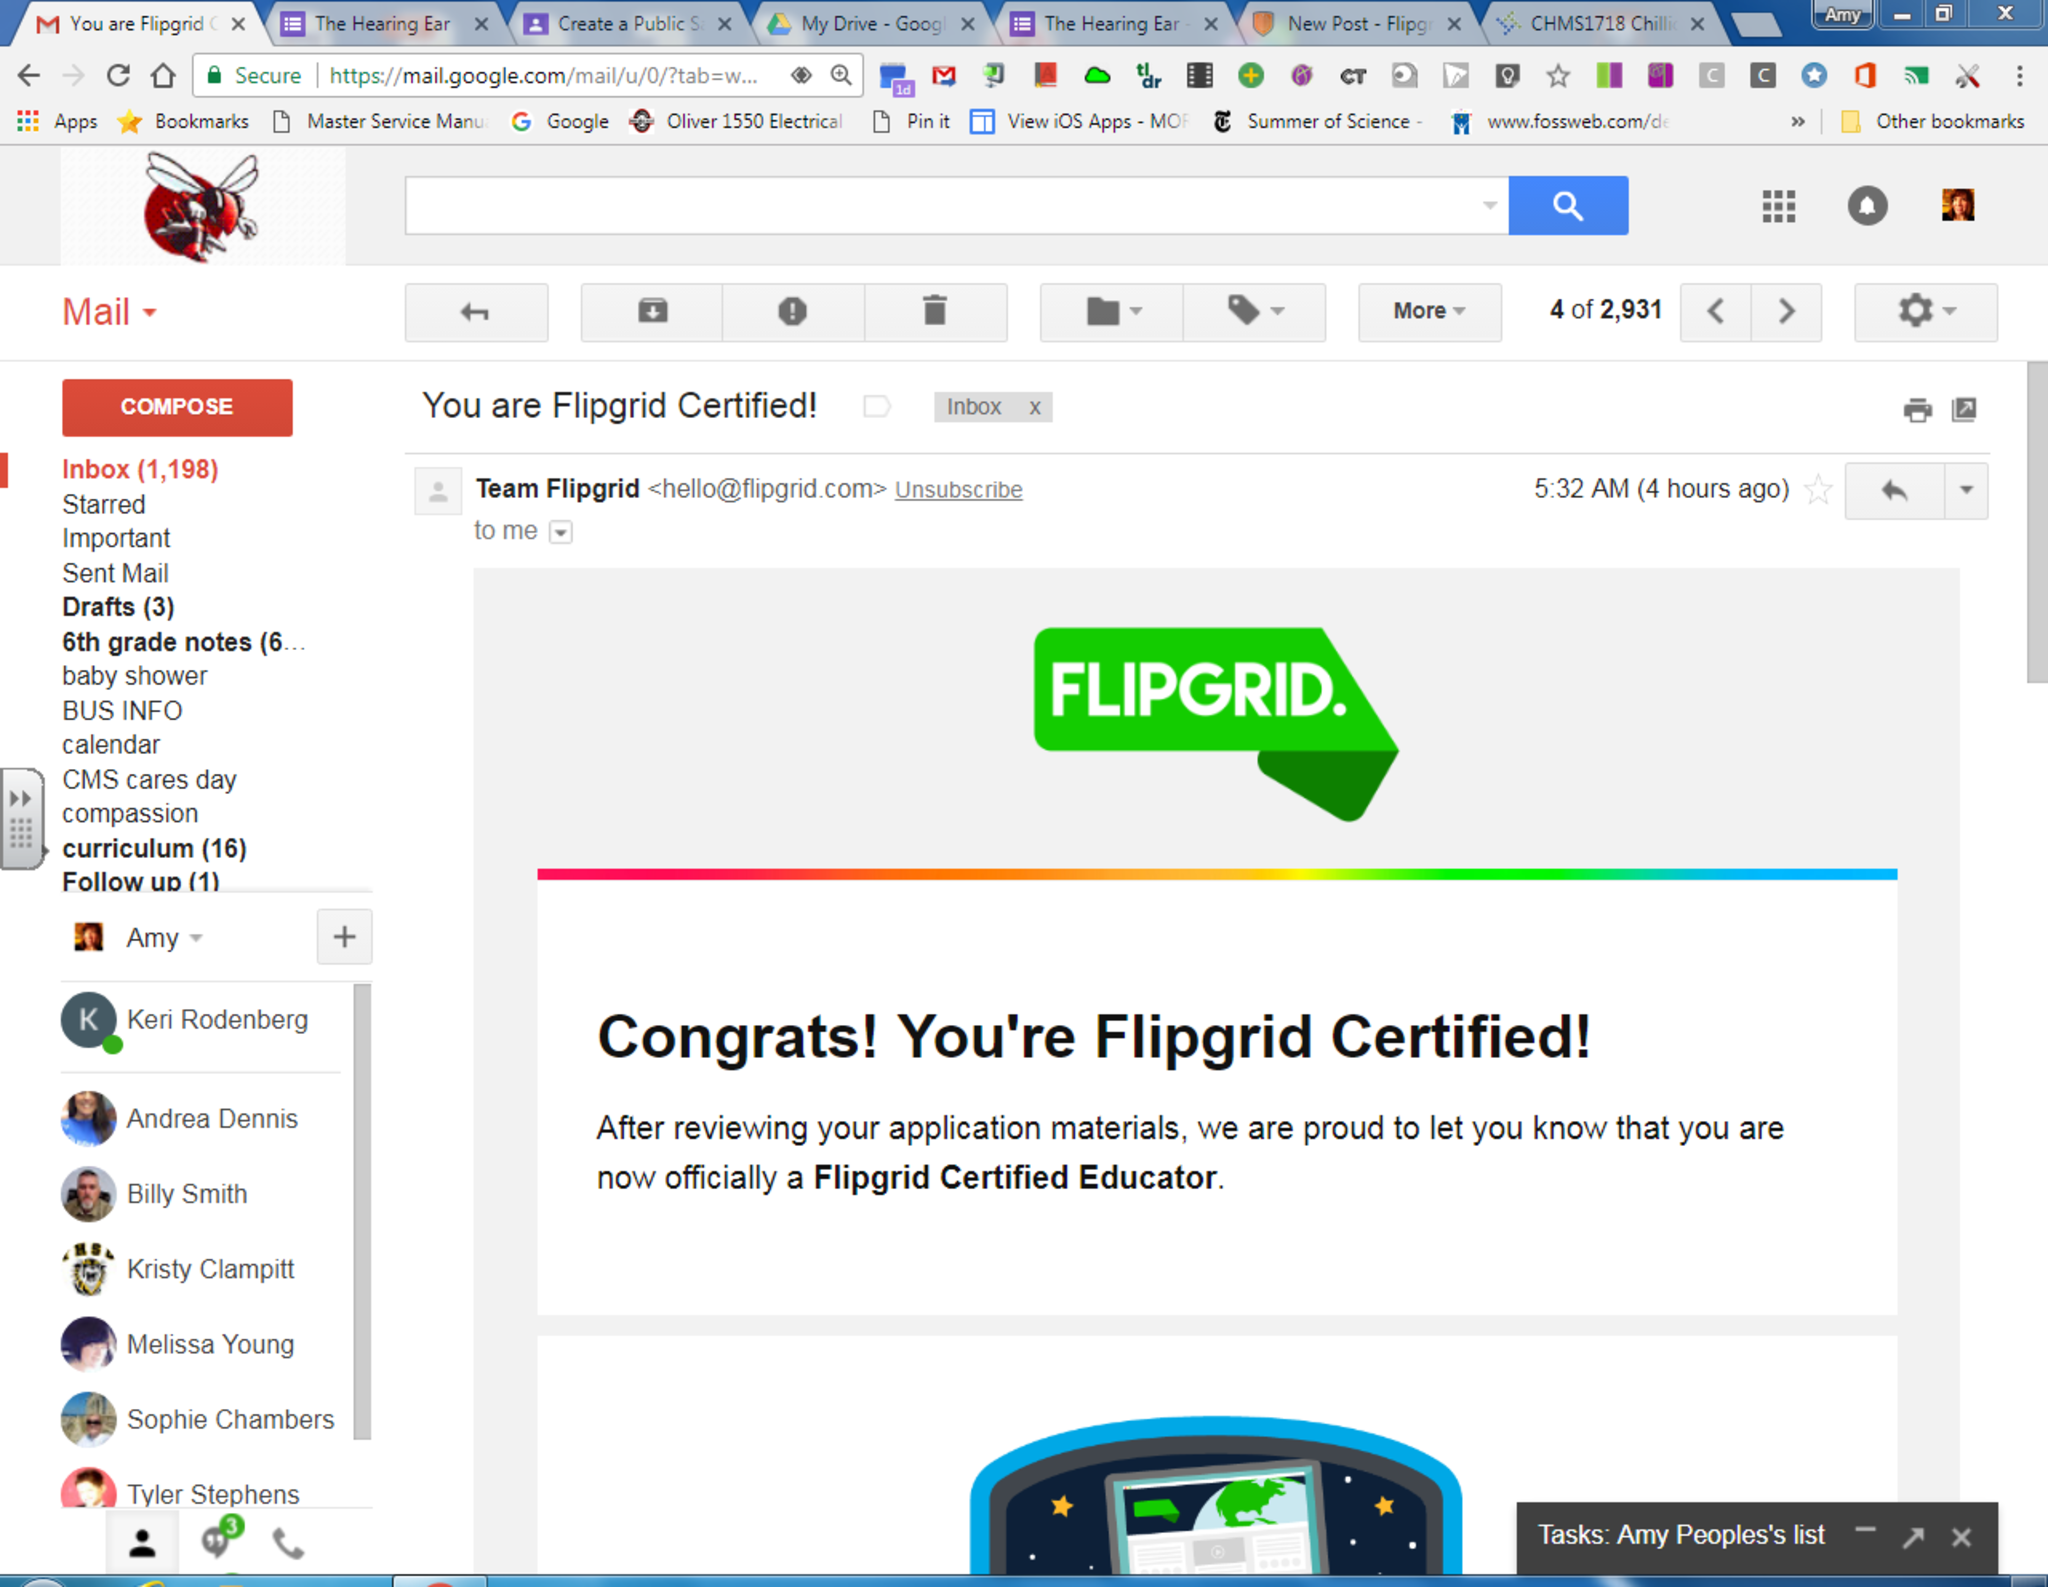Click the Unsubscribe link
2048x1587 pixels.
point(958,490)
